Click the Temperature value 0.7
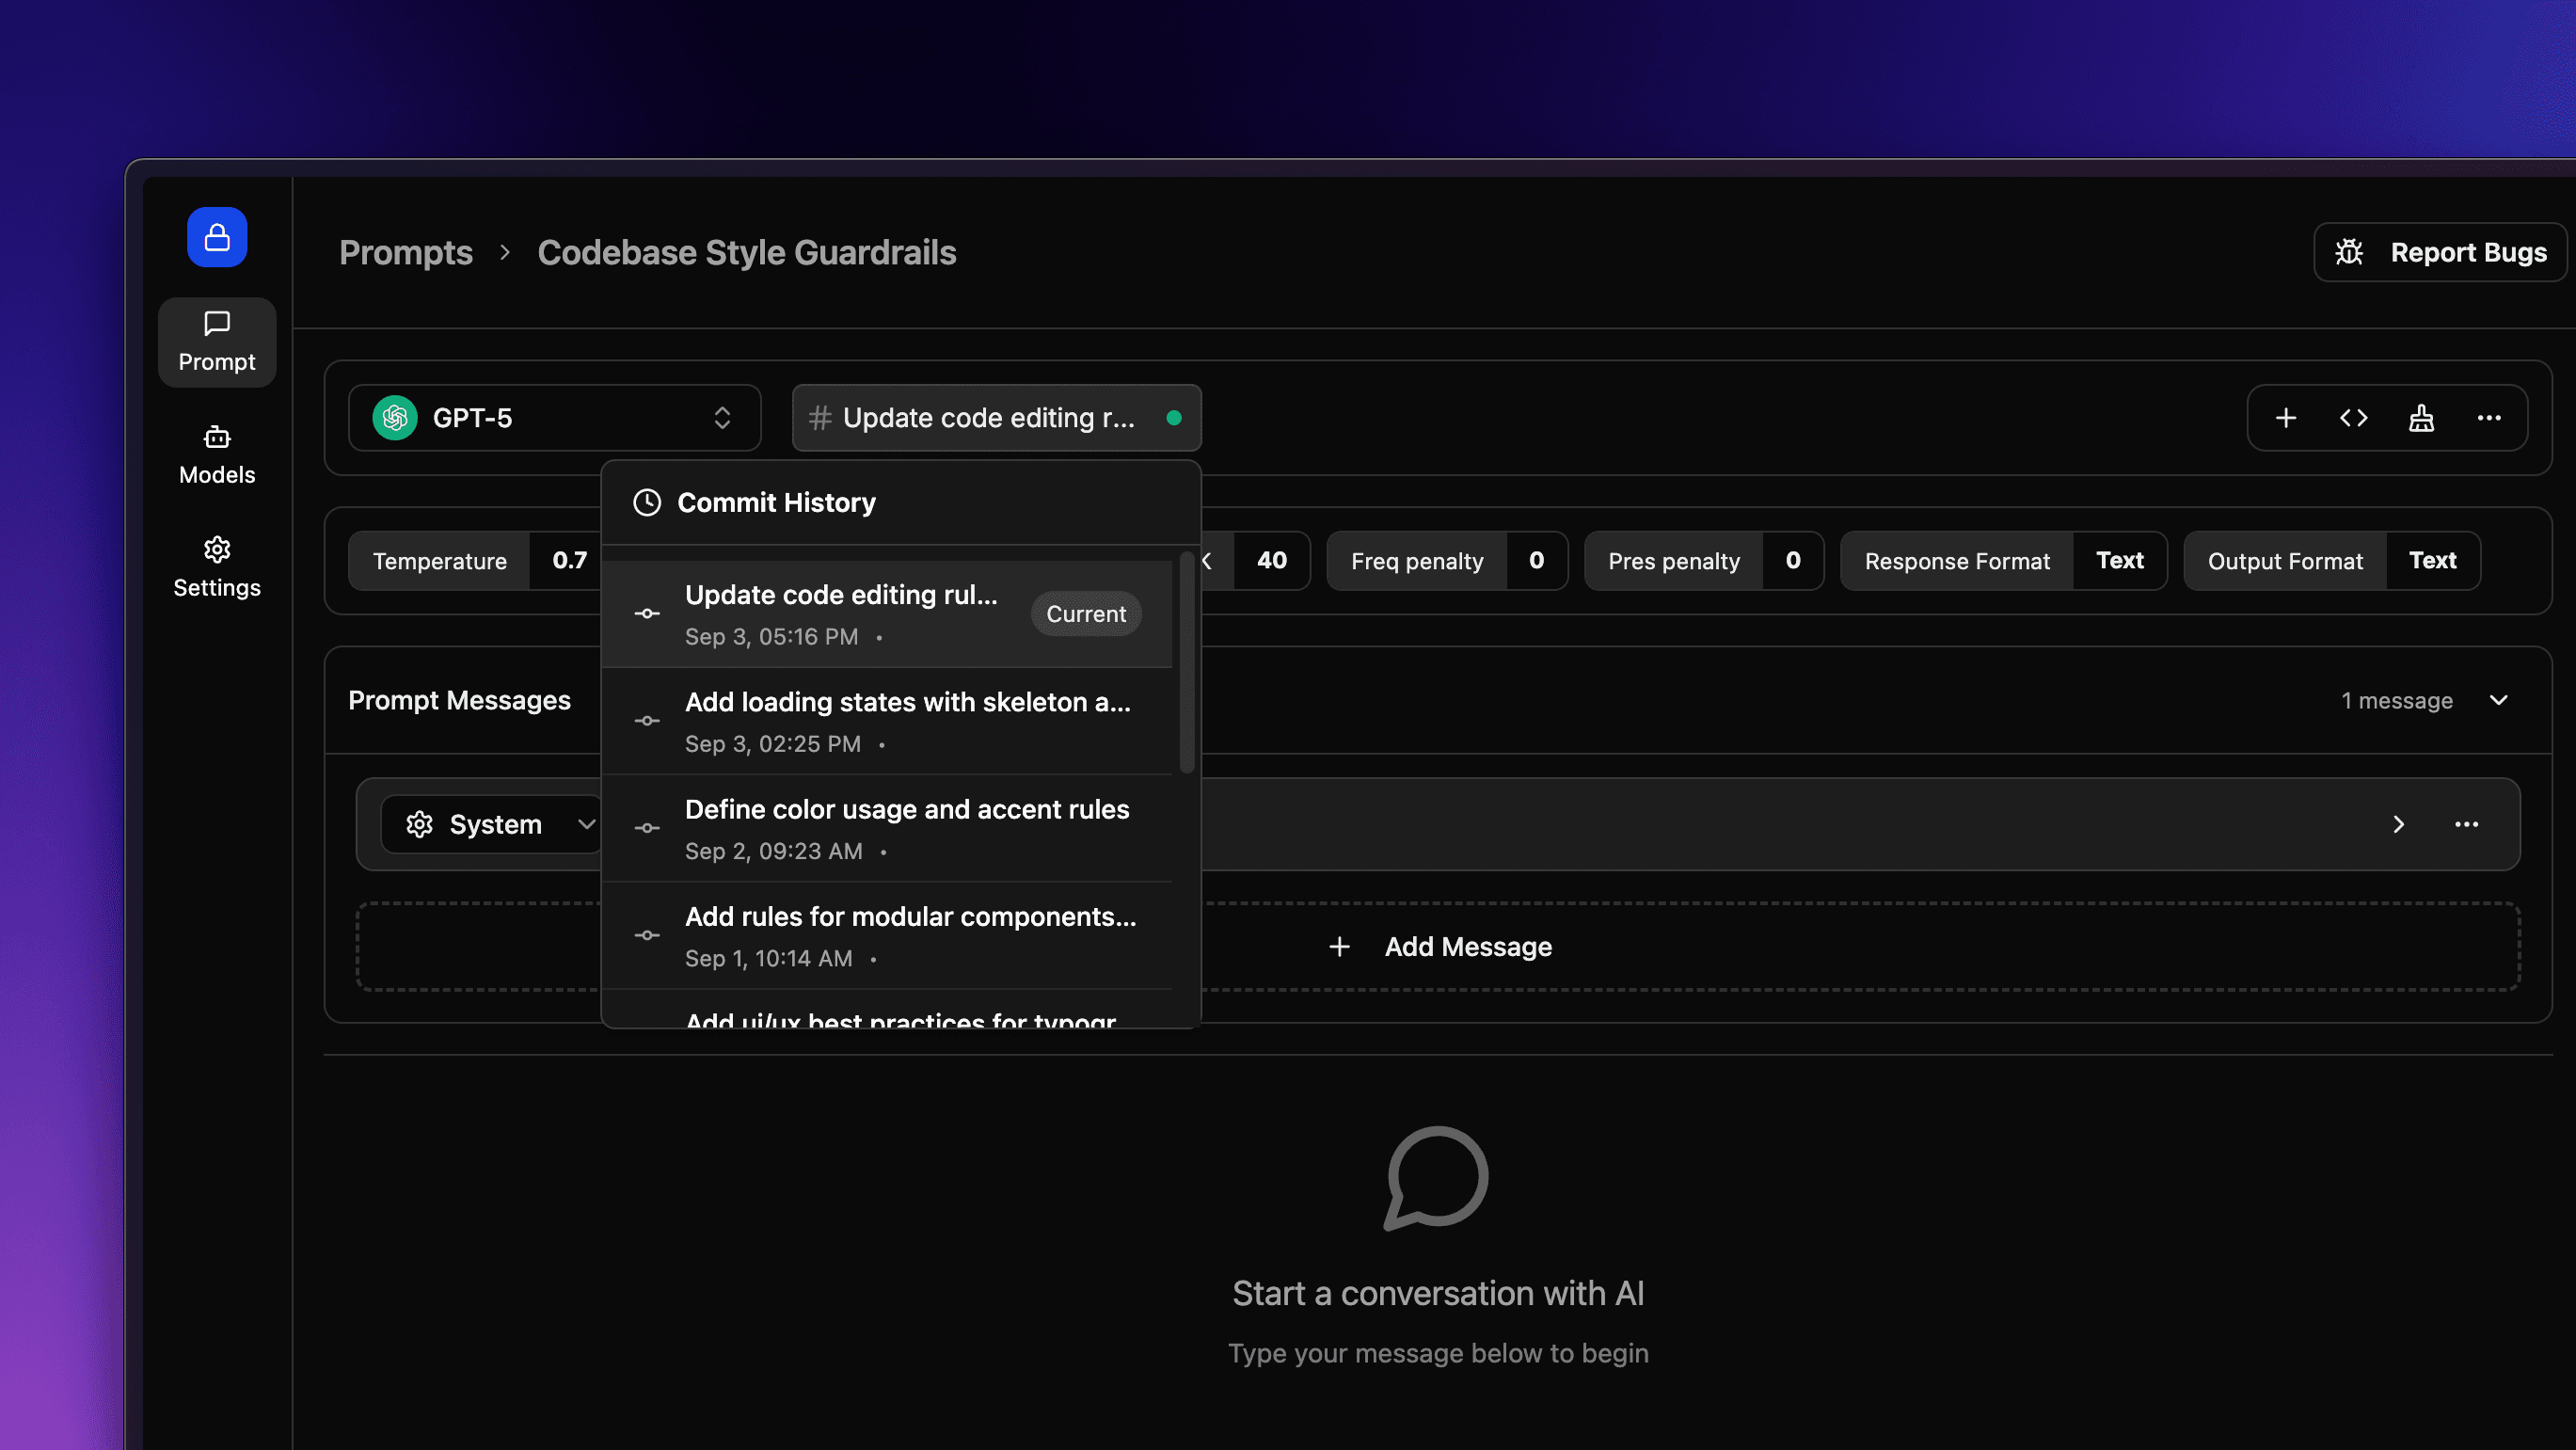Viewport: 2576px width, 1450px height. pos(569,561)
